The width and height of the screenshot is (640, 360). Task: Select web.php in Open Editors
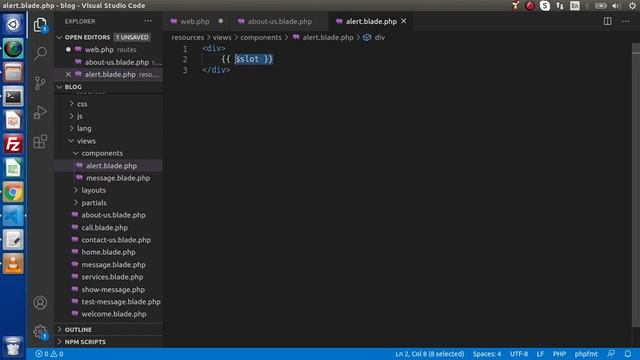(x=109, y=49)
